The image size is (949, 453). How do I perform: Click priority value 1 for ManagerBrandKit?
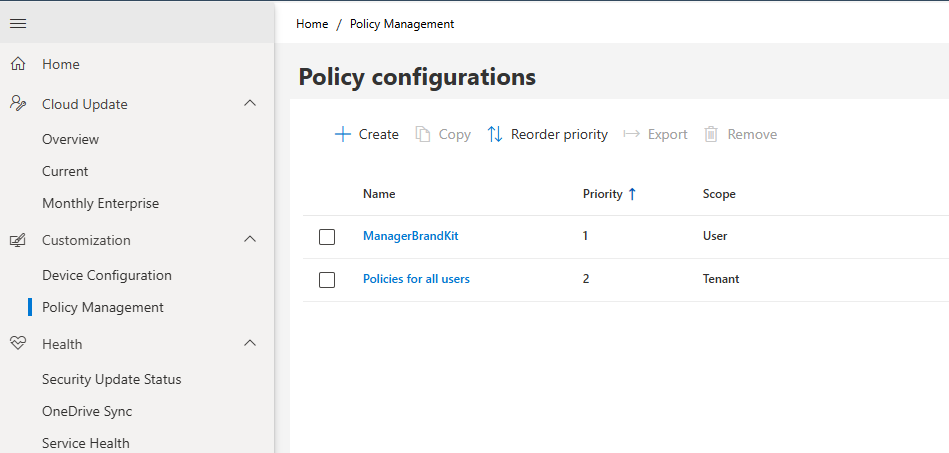(x=585, y=236)
